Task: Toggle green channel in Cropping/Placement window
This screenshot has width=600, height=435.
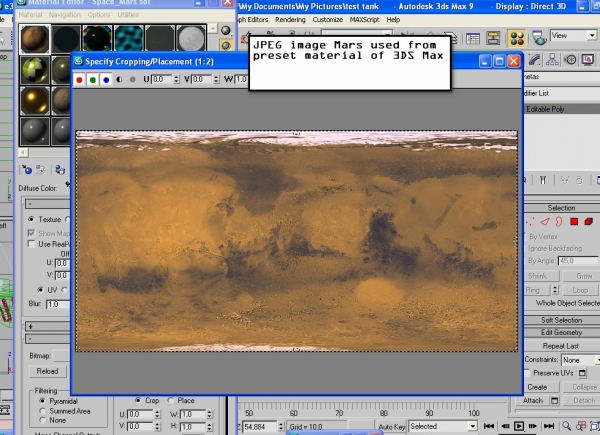Action: (x=93, y=80)
